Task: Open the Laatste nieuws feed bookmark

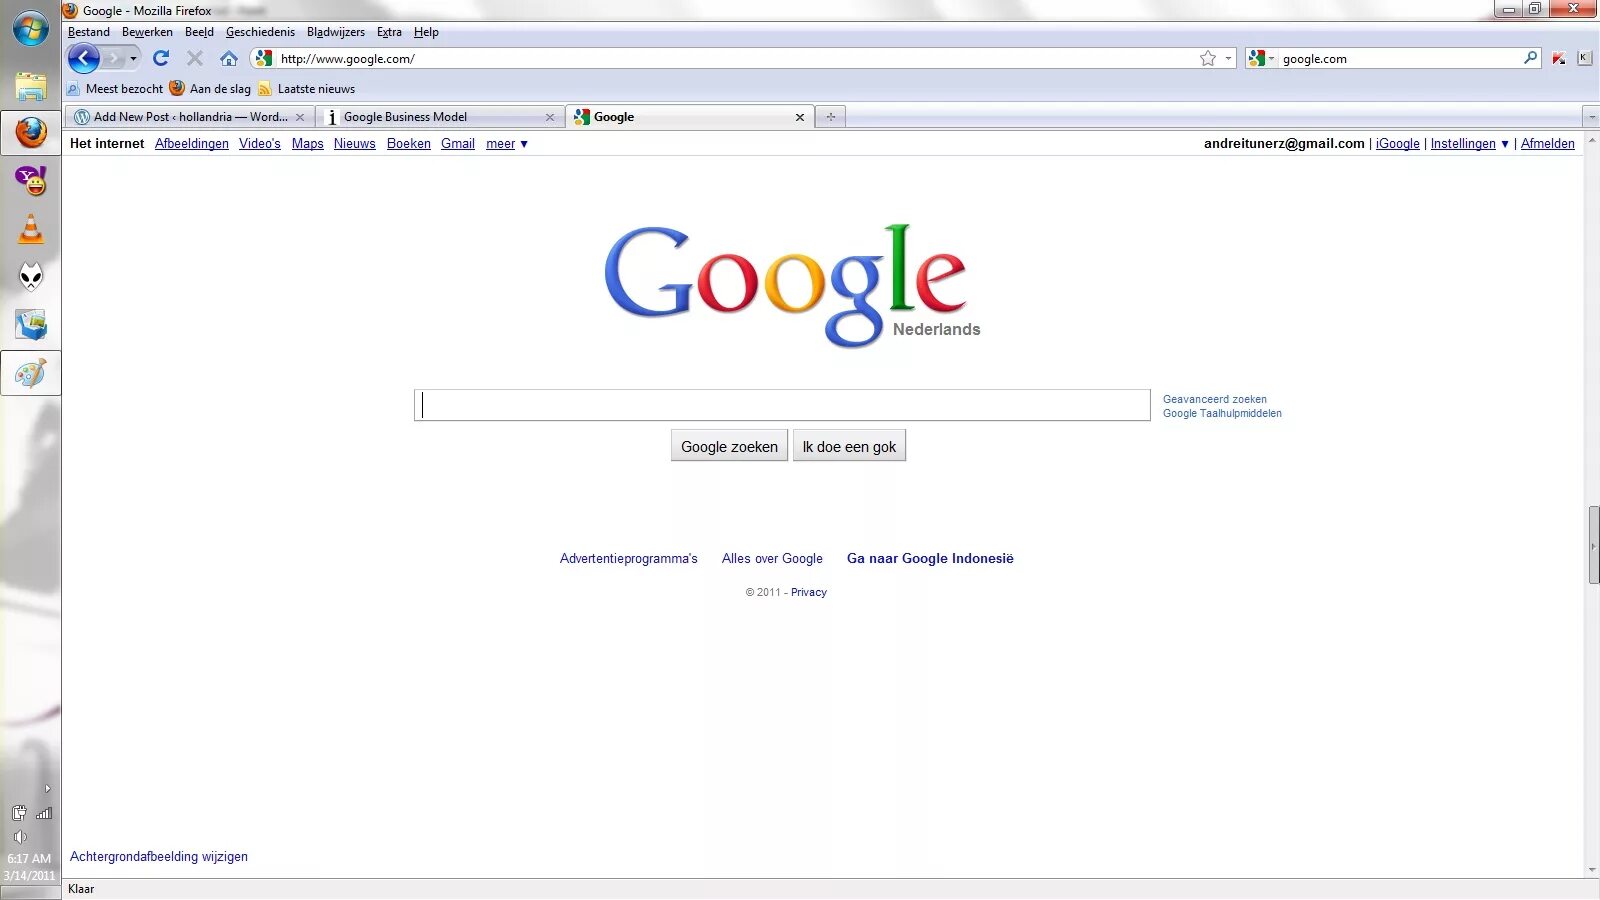Action: tap(307, 89)
